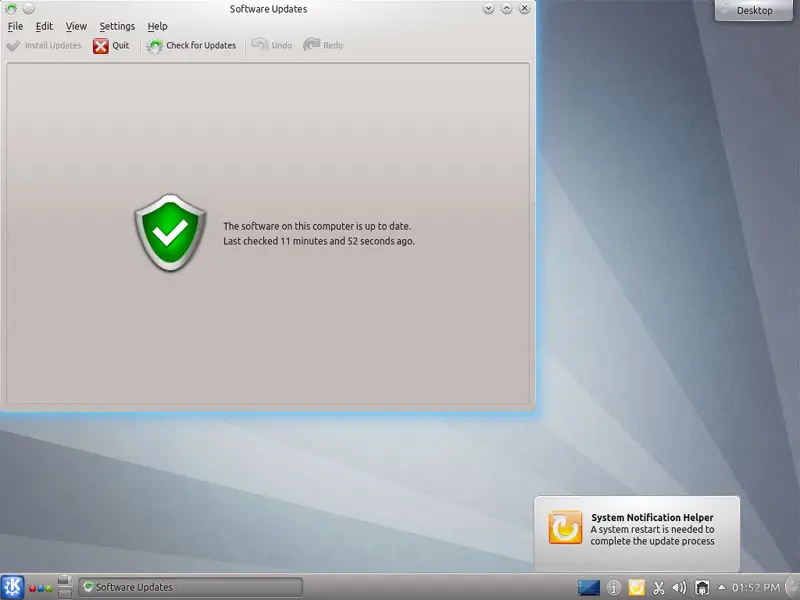Viewport: 800px width, 600px height.
Task: Maximize the Software Updates window
Action: tap(506, 8)
